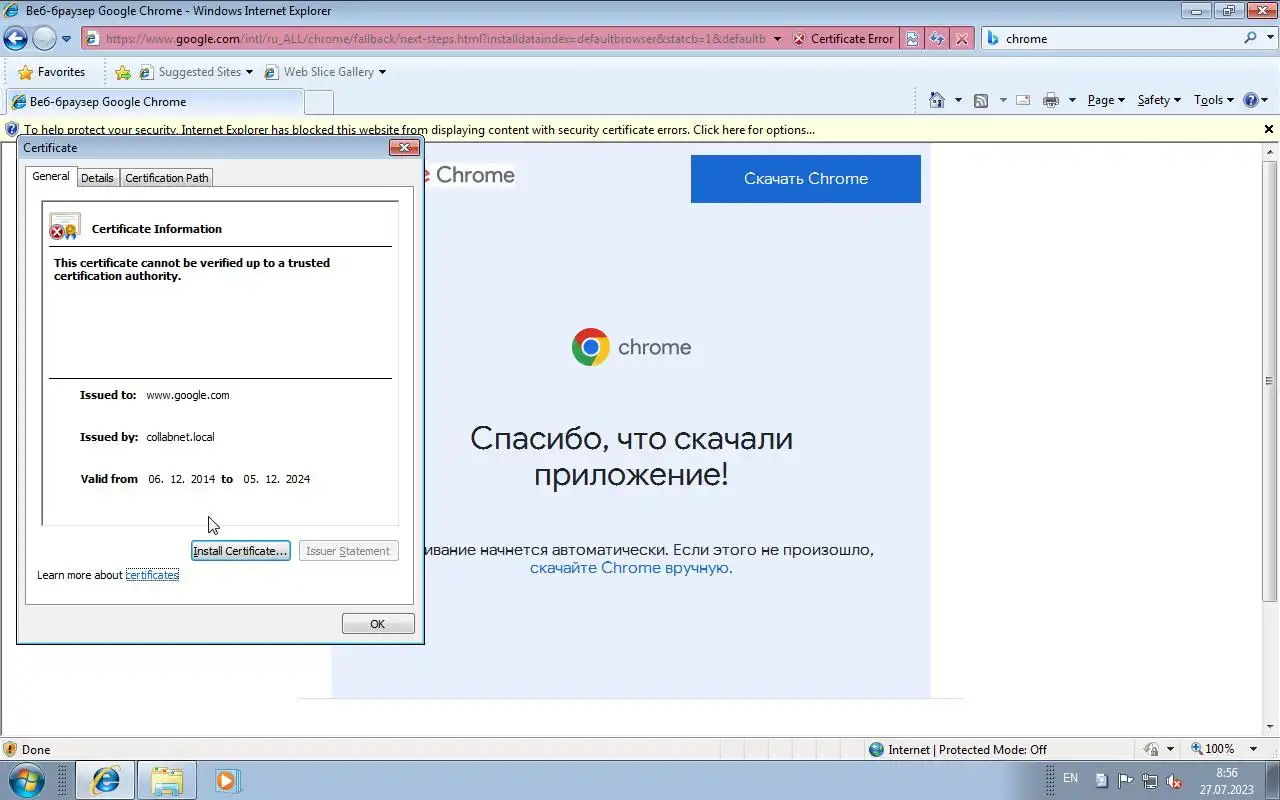This screenshot has height=800, width=1280.
Task: Launch Windows Media Player from taskbar
Action: pyautogui.click(x=228, y=780)
